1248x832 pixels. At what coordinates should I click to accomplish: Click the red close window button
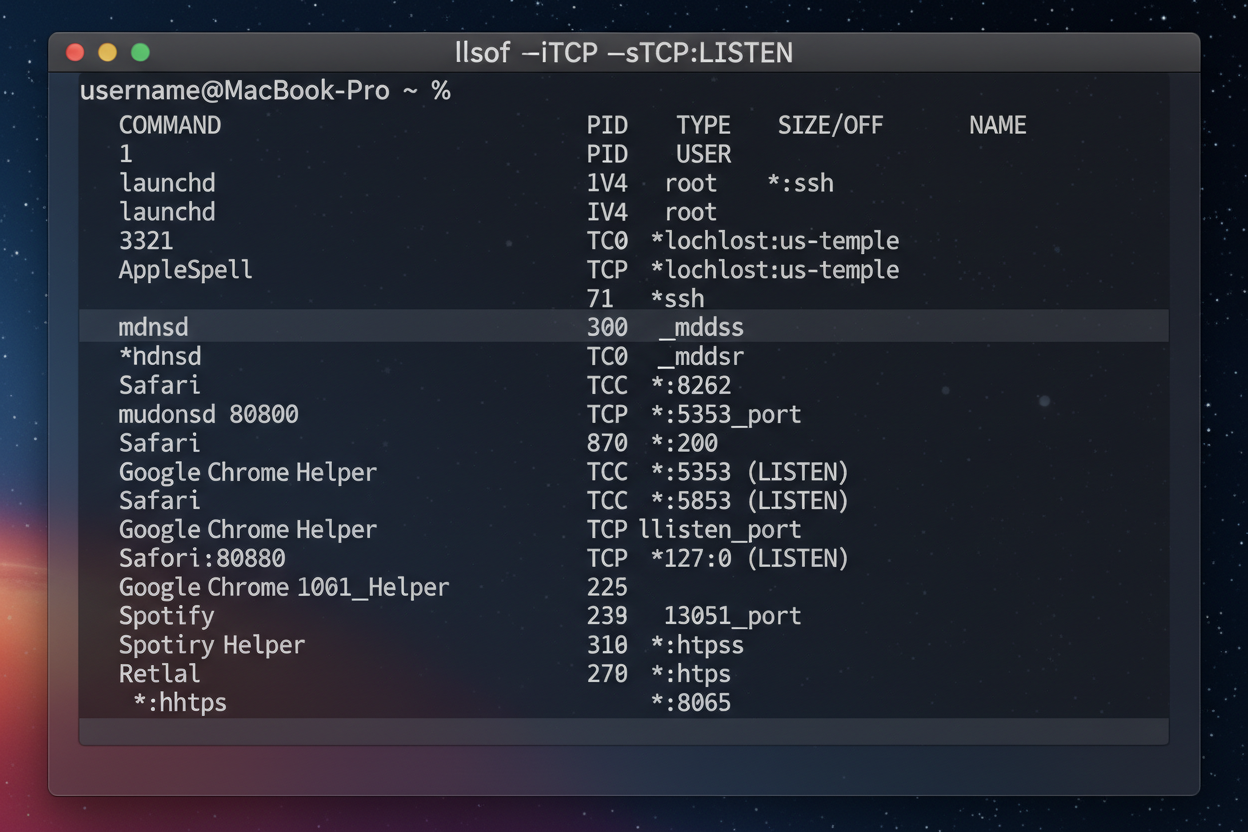coord(75,52)
